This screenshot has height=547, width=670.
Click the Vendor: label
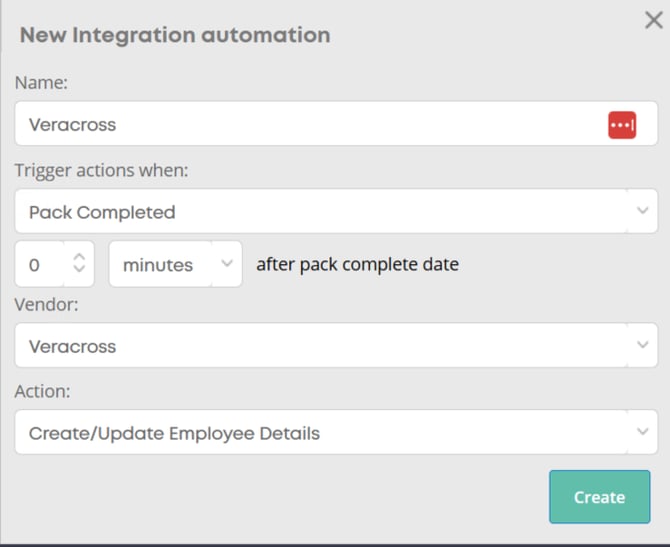point(47,304)
